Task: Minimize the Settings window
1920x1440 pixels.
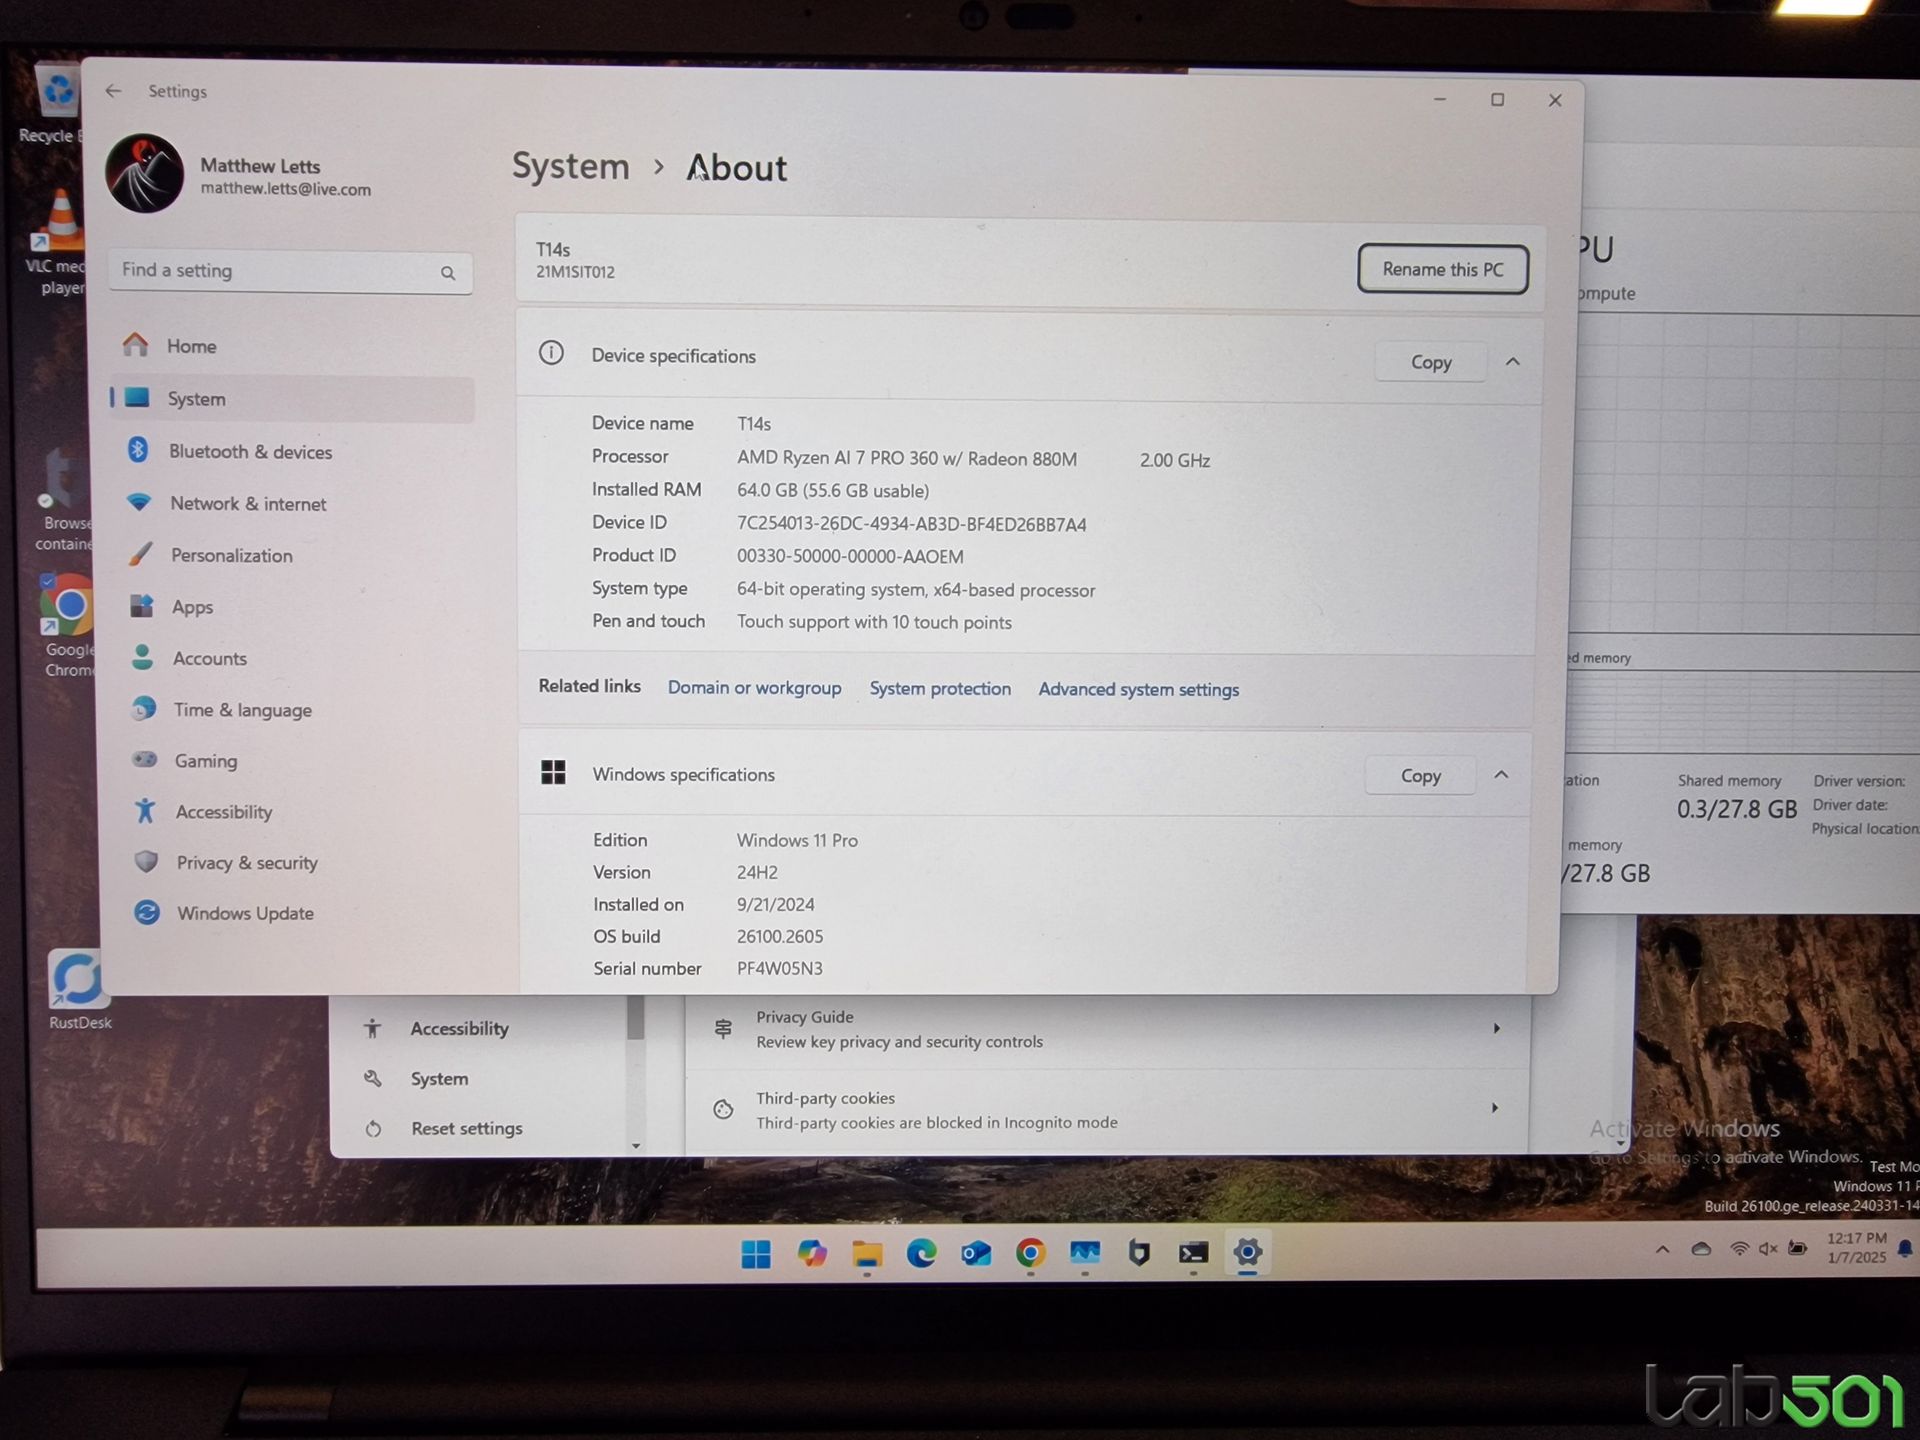Action: (x=1440, y=99)
